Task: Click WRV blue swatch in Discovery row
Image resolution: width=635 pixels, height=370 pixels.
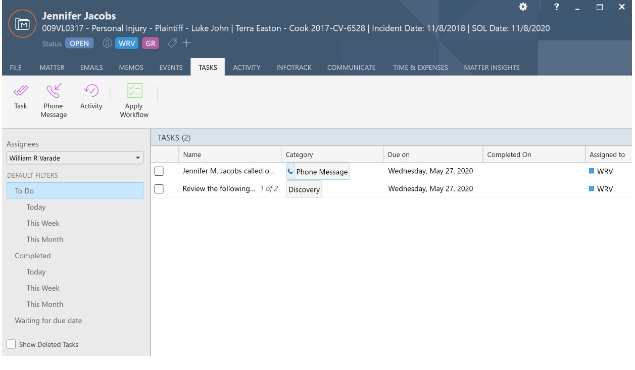Action: click(x=591, y=188)
